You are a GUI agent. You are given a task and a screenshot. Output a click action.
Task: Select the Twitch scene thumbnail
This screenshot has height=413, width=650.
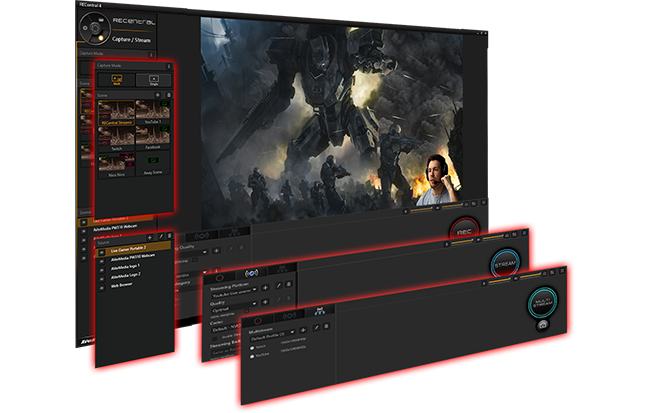coord(116,138)
